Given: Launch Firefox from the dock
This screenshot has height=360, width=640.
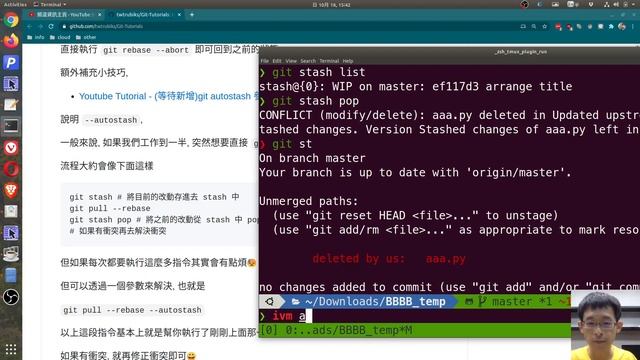Looking at the screenshot, I should [x=11, y=41].
